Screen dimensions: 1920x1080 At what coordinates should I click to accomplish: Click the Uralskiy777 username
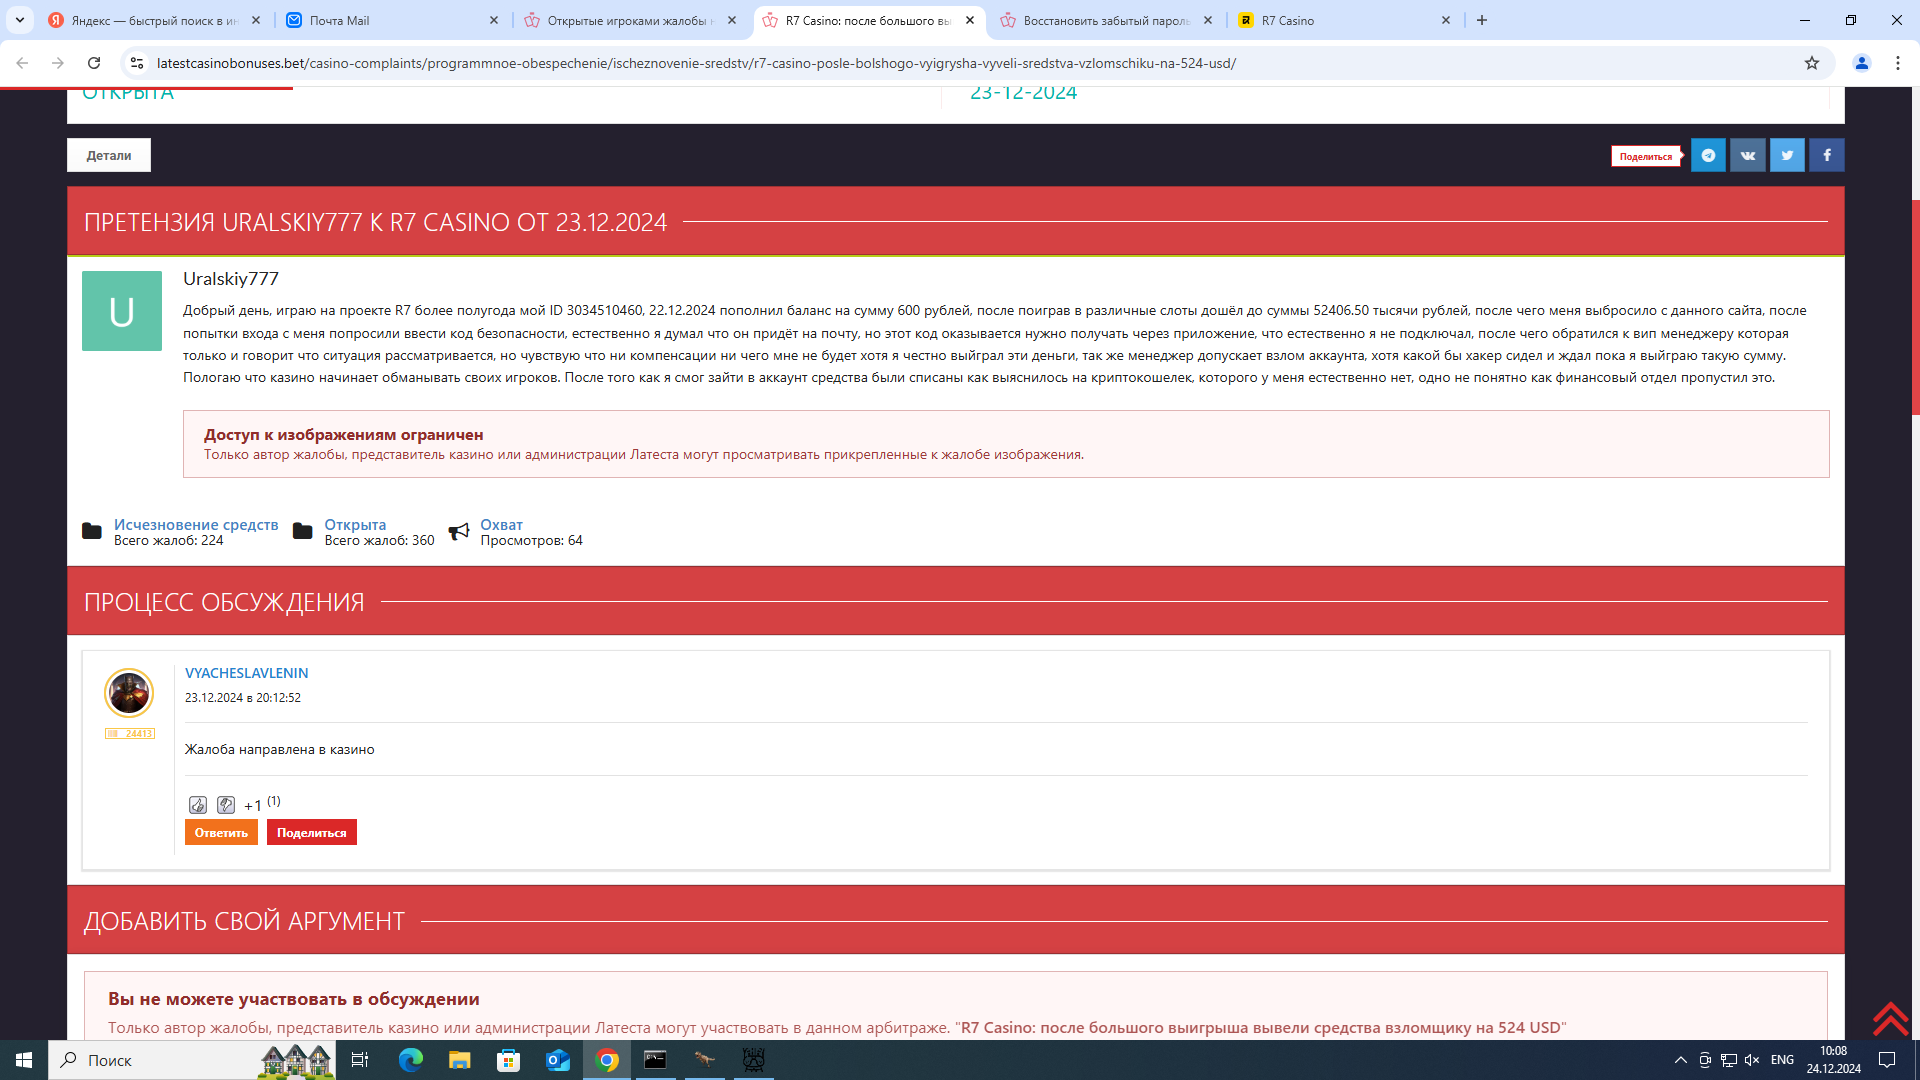click(231, 279)
